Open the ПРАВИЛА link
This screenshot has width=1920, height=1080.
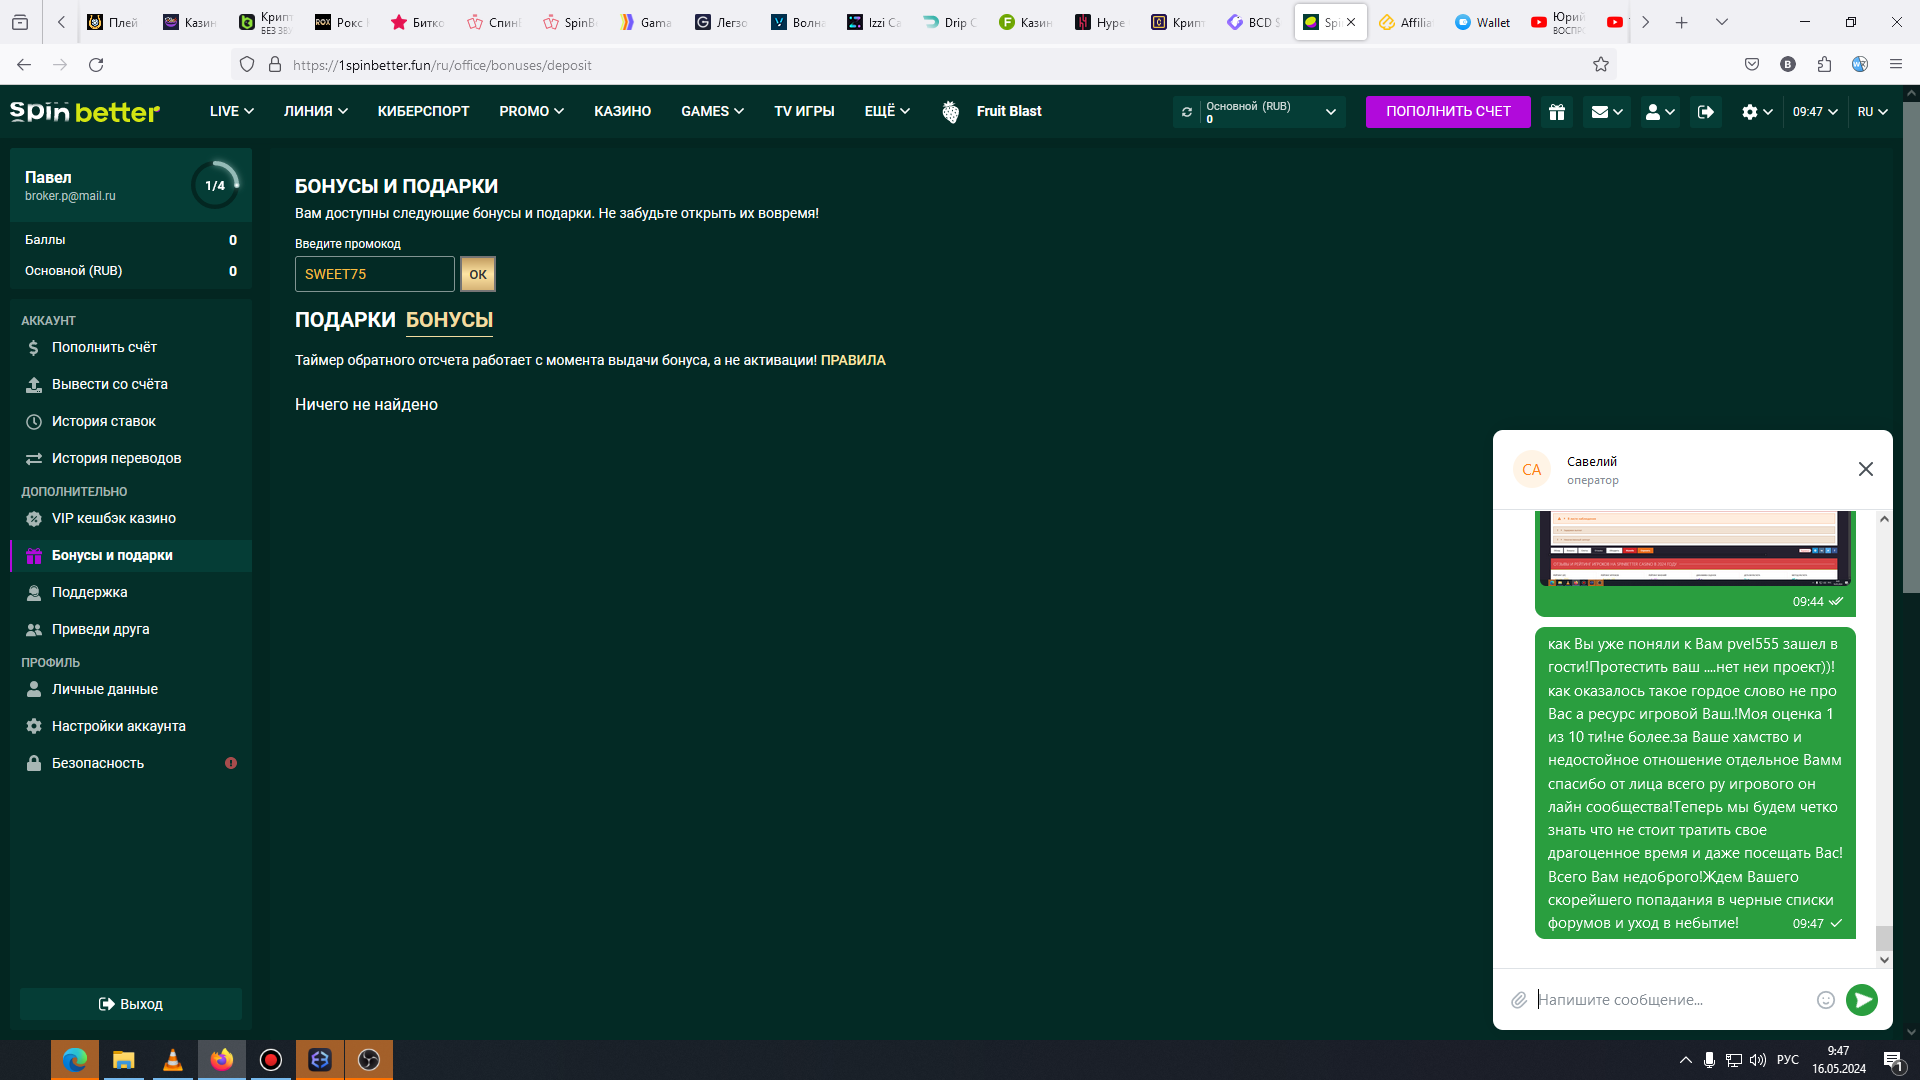(x=853, y=361)
